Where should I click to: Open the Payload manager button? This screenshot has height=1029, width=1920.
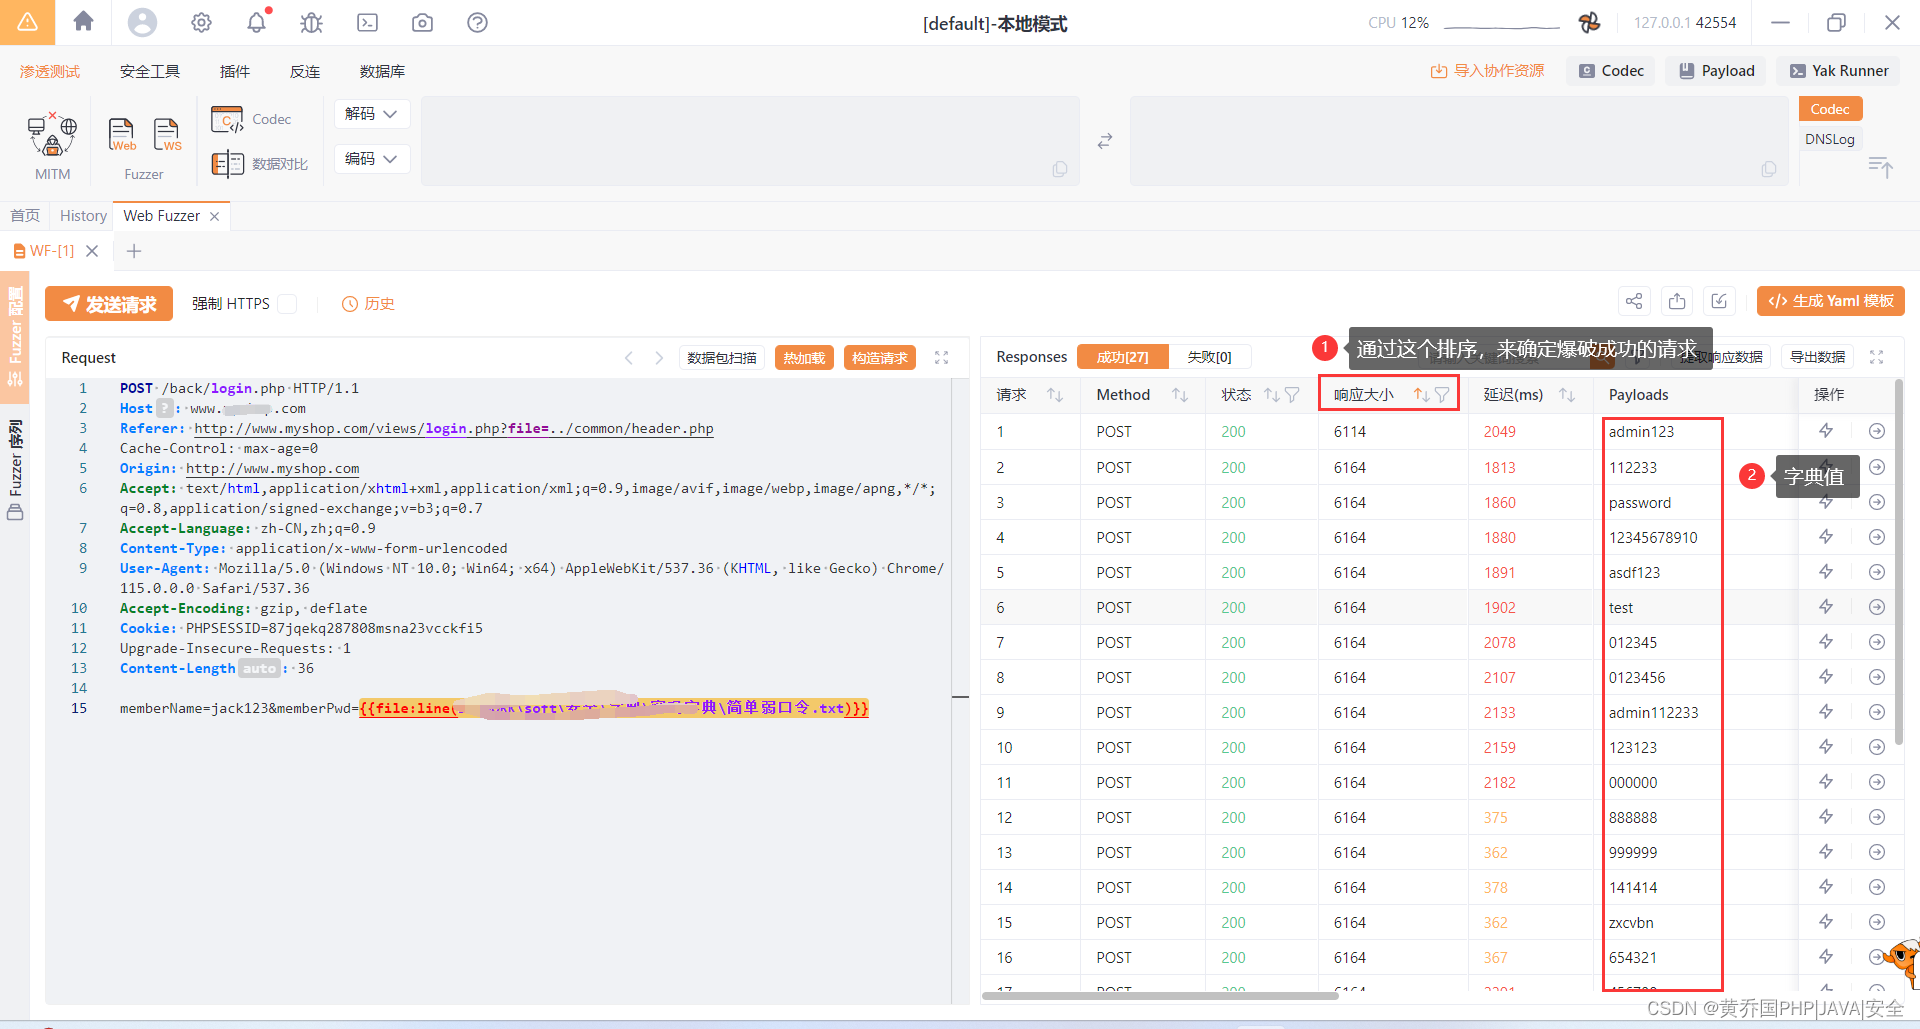(x=1717, y=71)
